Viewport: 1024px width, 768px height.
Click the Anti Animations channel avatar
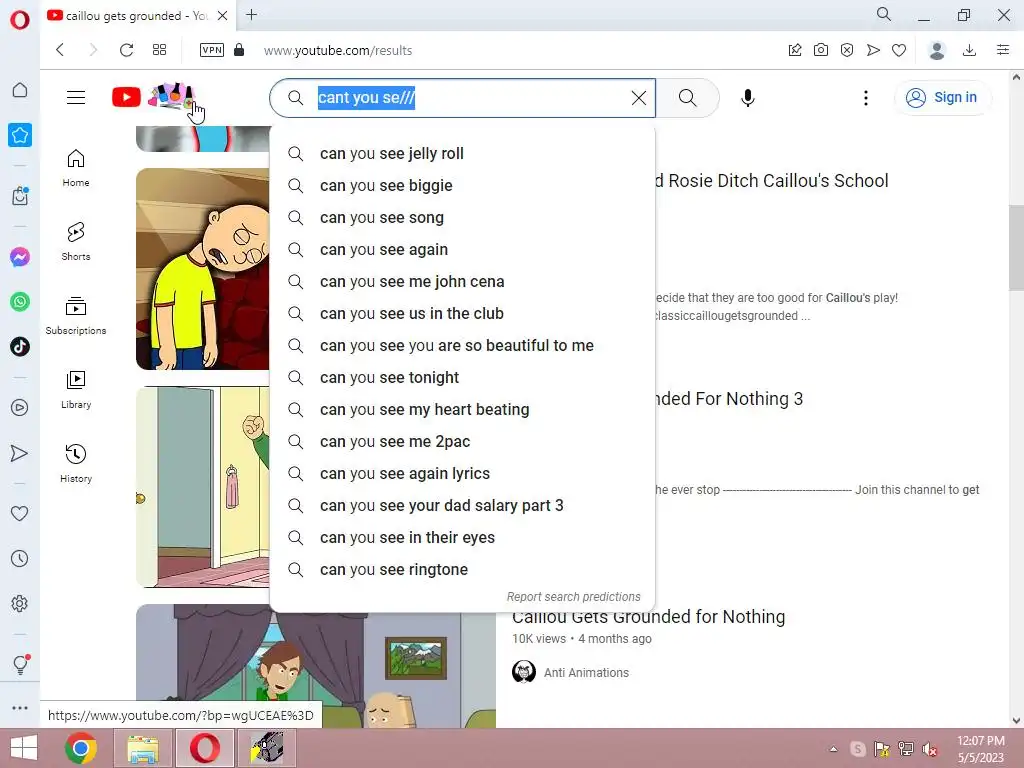[524, 671]
